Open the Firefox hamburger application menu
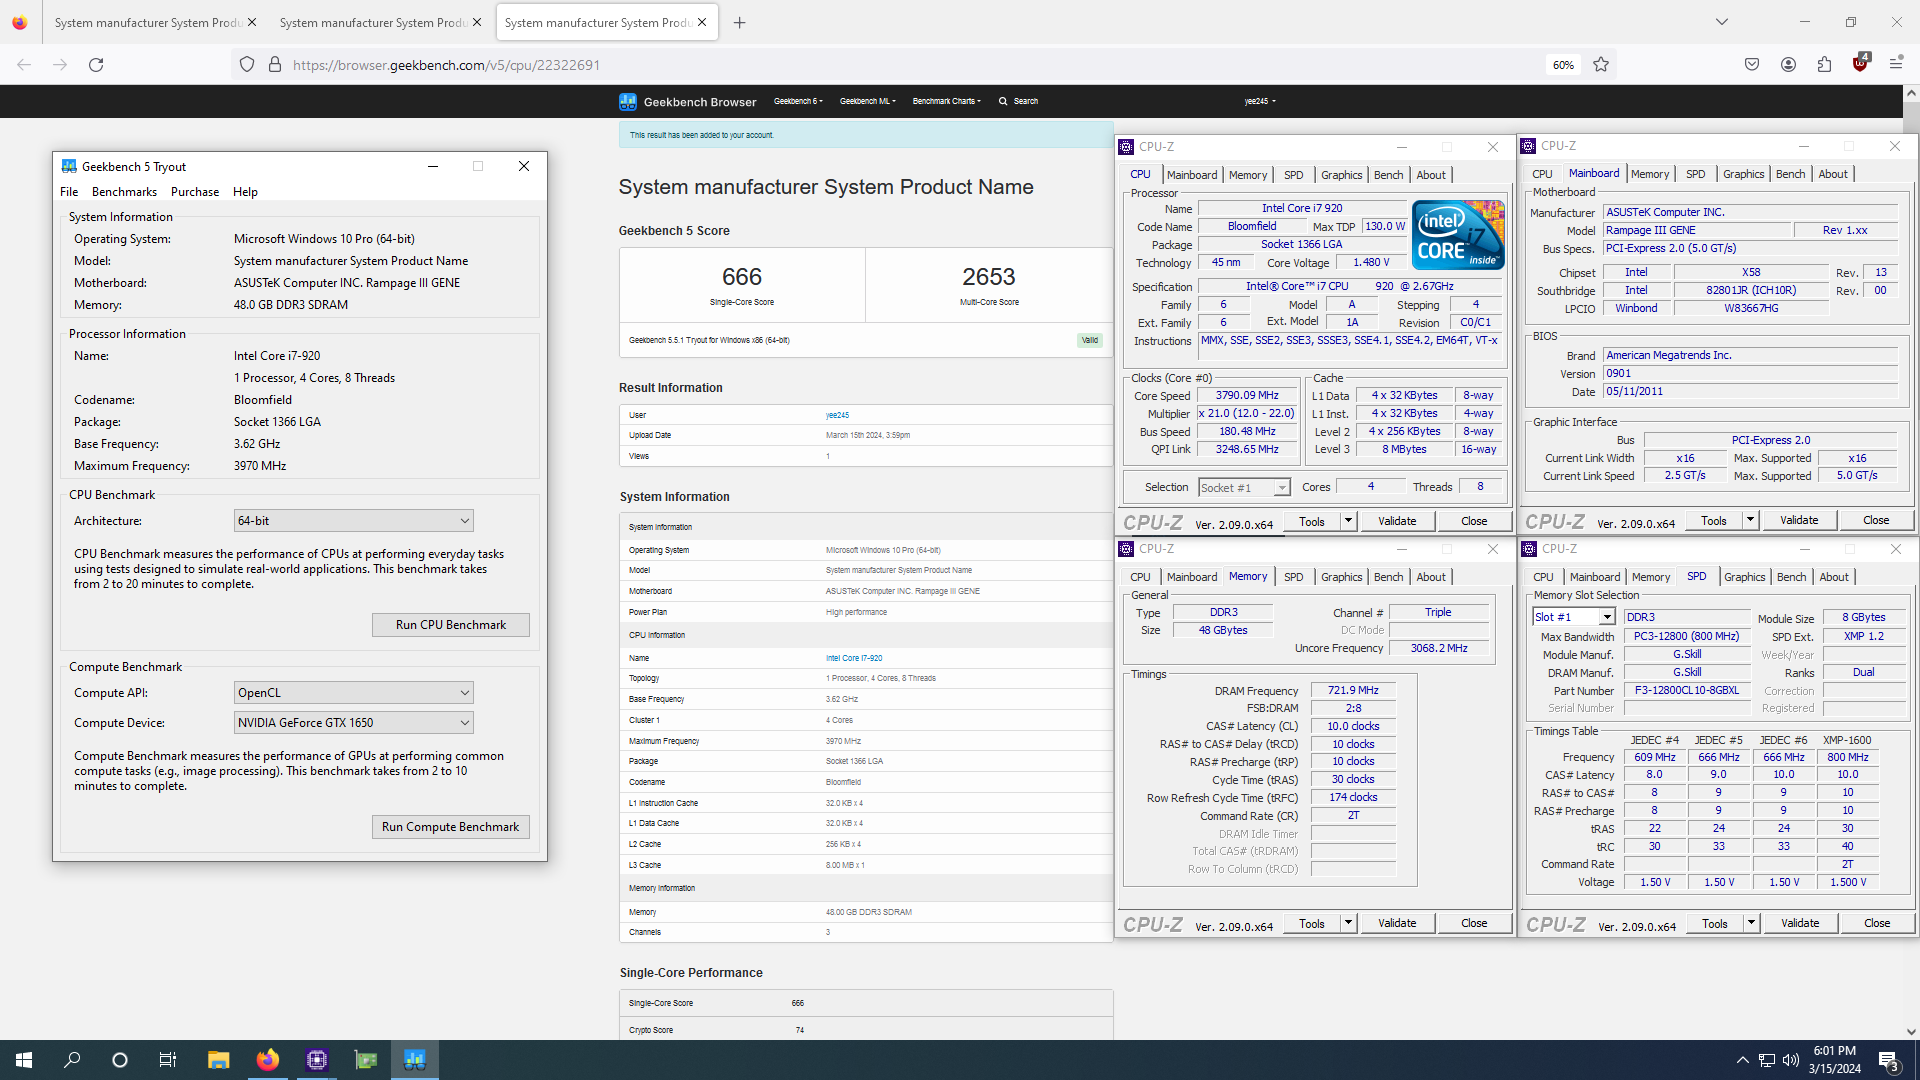The width and height of the screenshot is (1920, 1080). tap(1896, 65)
